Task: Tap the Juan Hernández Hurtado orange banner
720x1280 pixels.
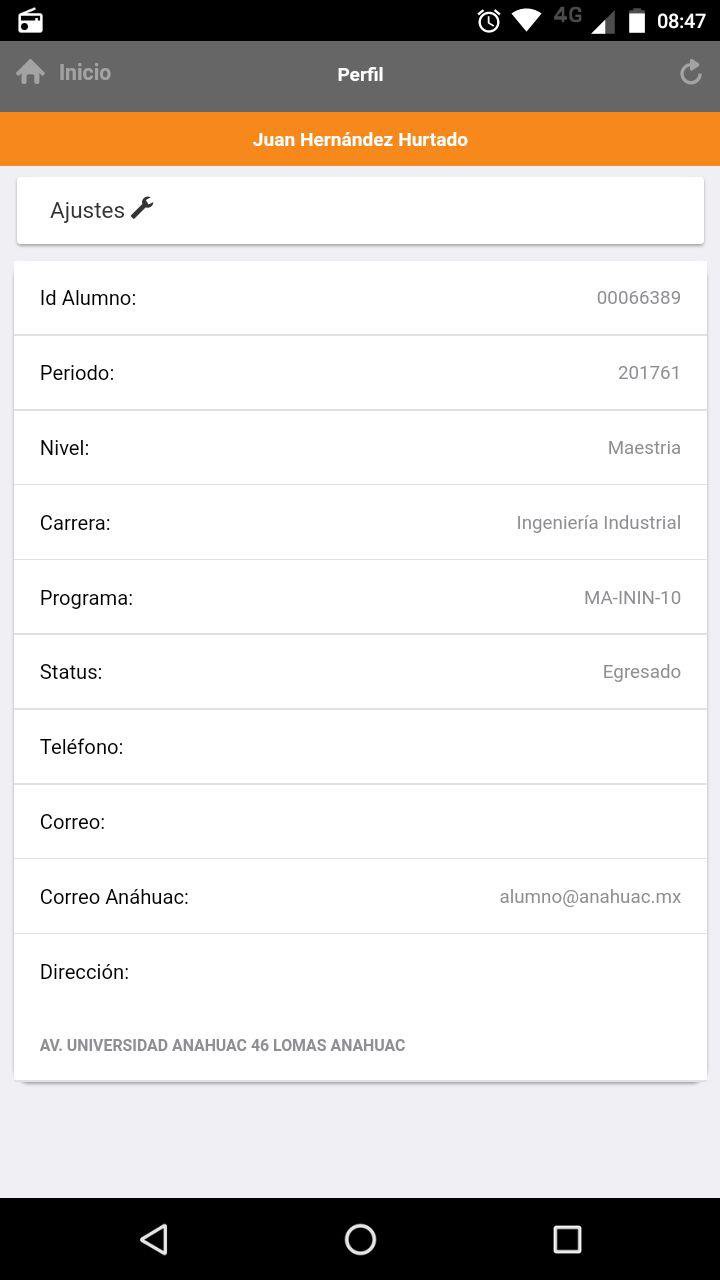Action: (x=360, y=139)
